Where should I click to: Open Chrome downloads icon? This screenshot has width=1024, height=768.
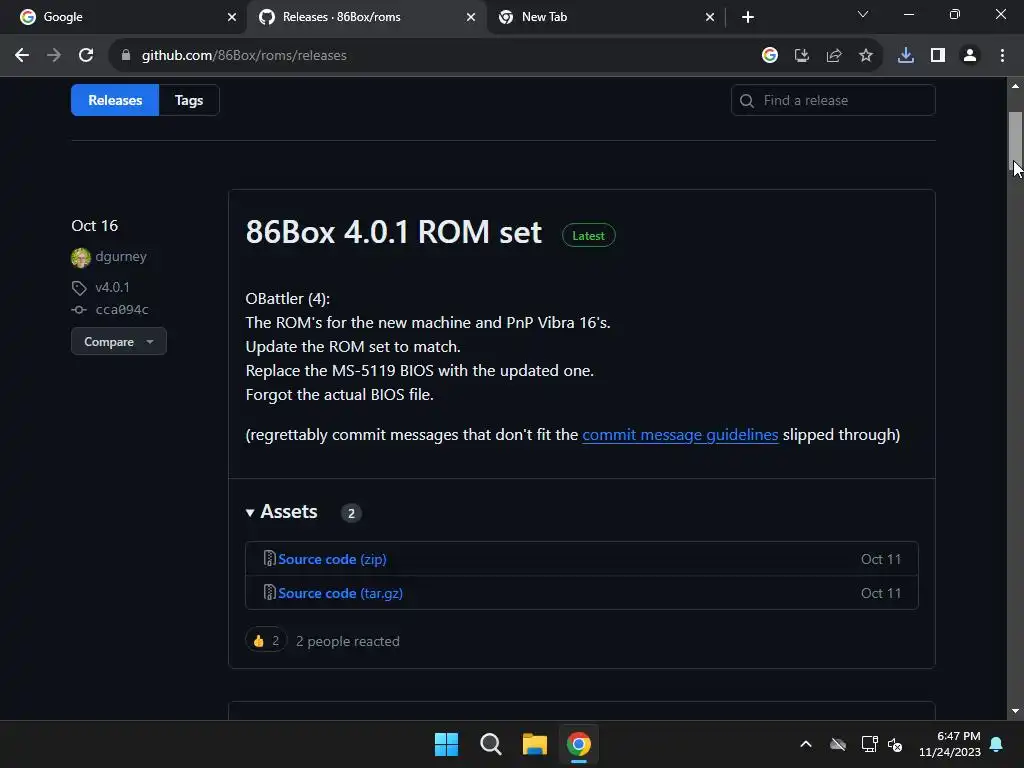click(906, 56)
